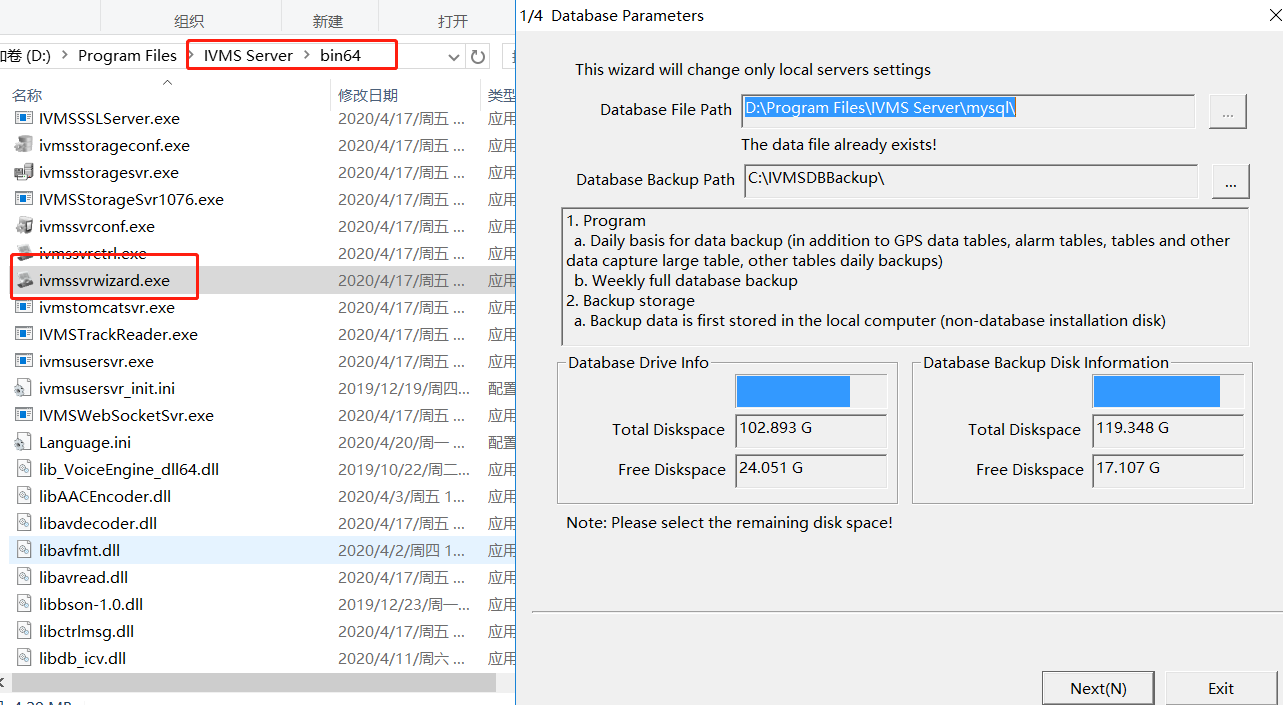Click the bin64 breadcrumb
Screen dimensions: 1283x705
click(340, 56)
